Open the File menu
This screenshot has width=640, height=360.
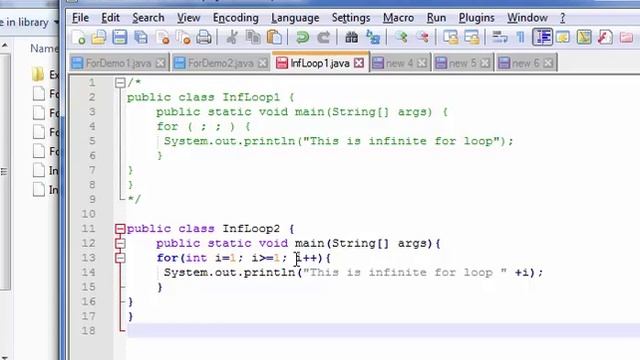(80, 18)
